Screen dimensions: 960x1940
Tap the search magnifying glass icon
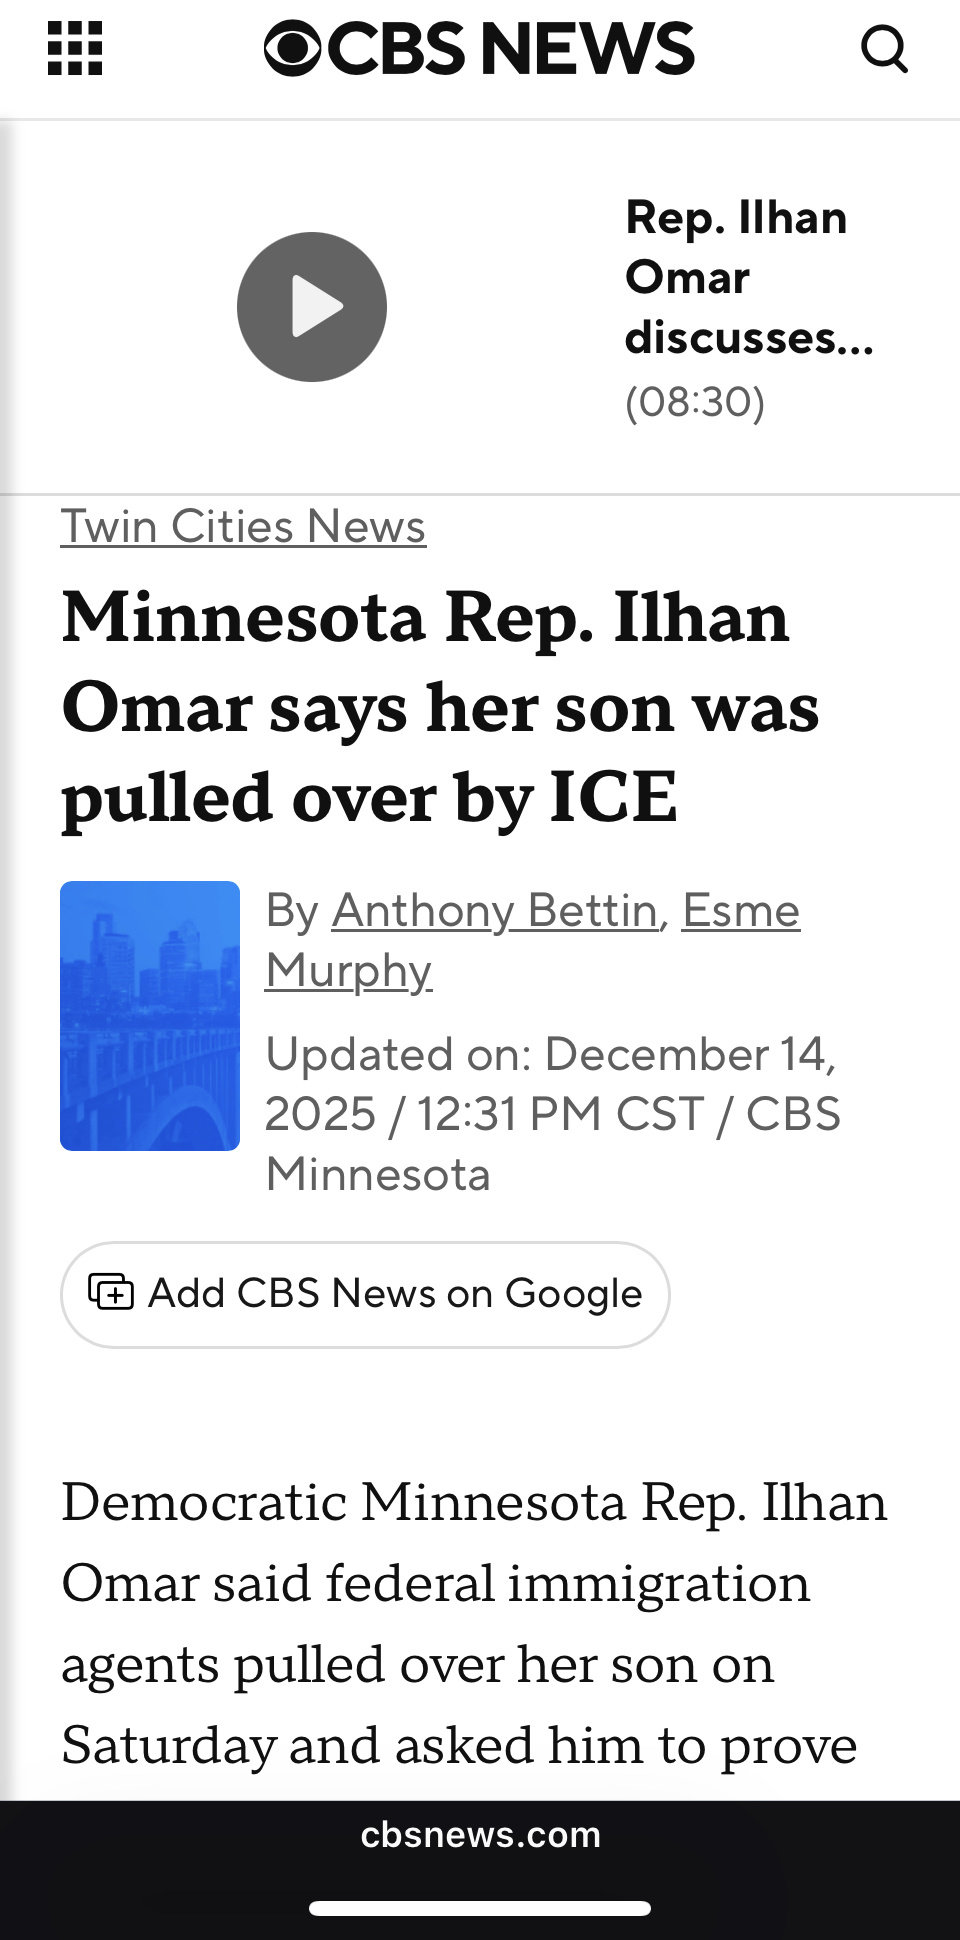coord(884,48)
